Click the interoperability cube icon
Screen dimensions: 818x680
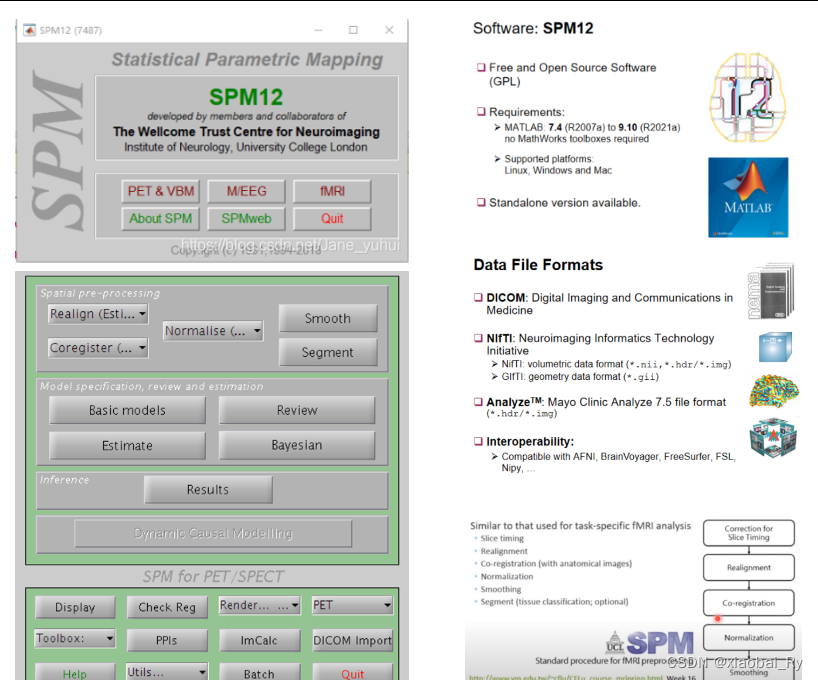pos(773,437)
